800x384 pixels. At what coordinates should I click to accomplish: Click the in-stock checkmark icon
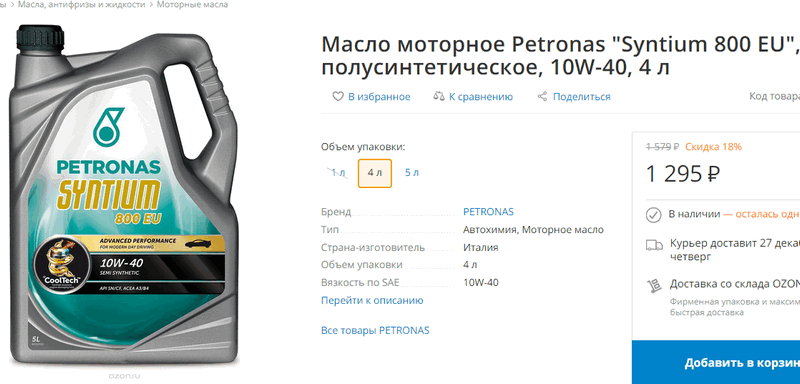(654, 215)
